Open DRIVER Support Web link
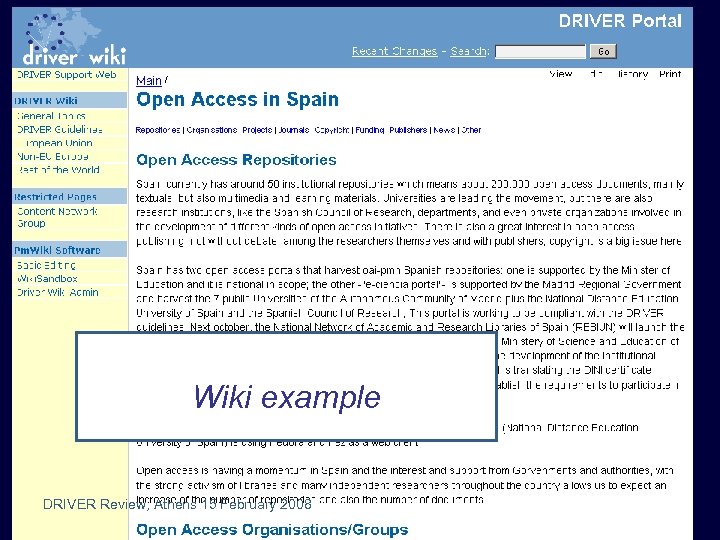Viewport: 720px width, 540px height. [x=67, y=74]
